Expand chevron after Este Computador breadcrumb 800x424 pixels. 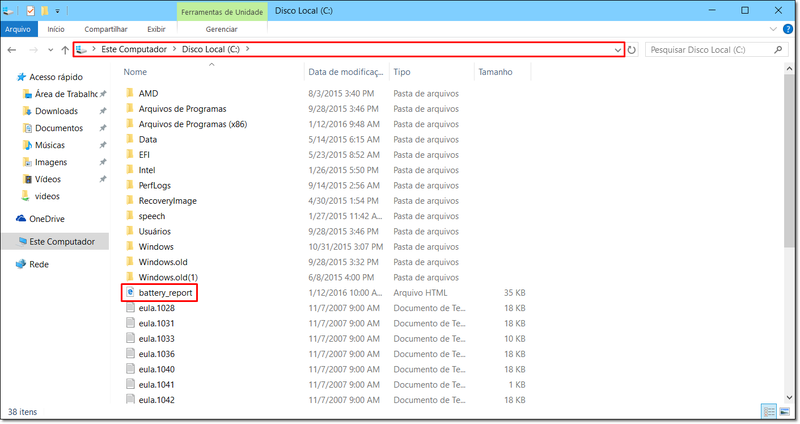click(174, 49)
